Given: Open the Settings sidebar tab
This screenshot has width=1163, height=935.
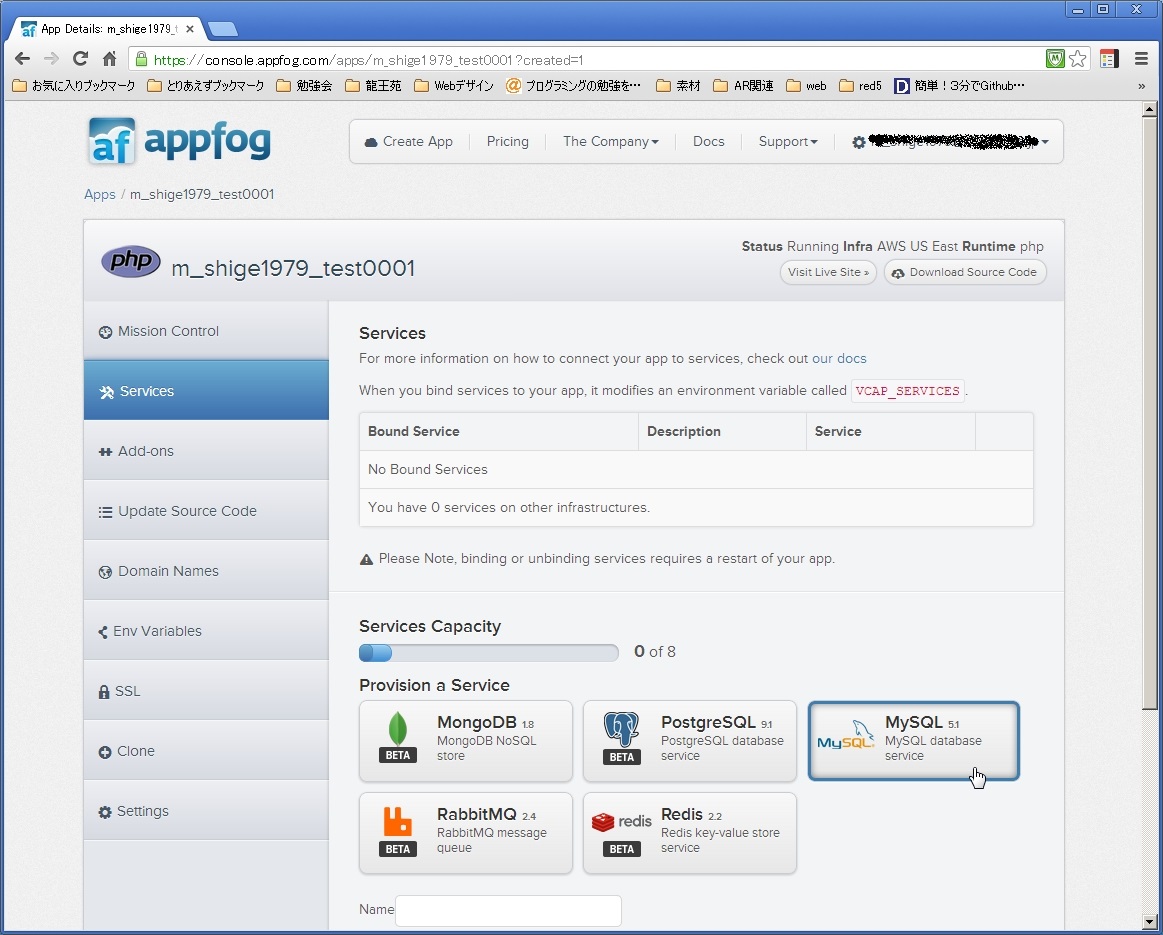Looking at the screenshot, I should 206,811.
